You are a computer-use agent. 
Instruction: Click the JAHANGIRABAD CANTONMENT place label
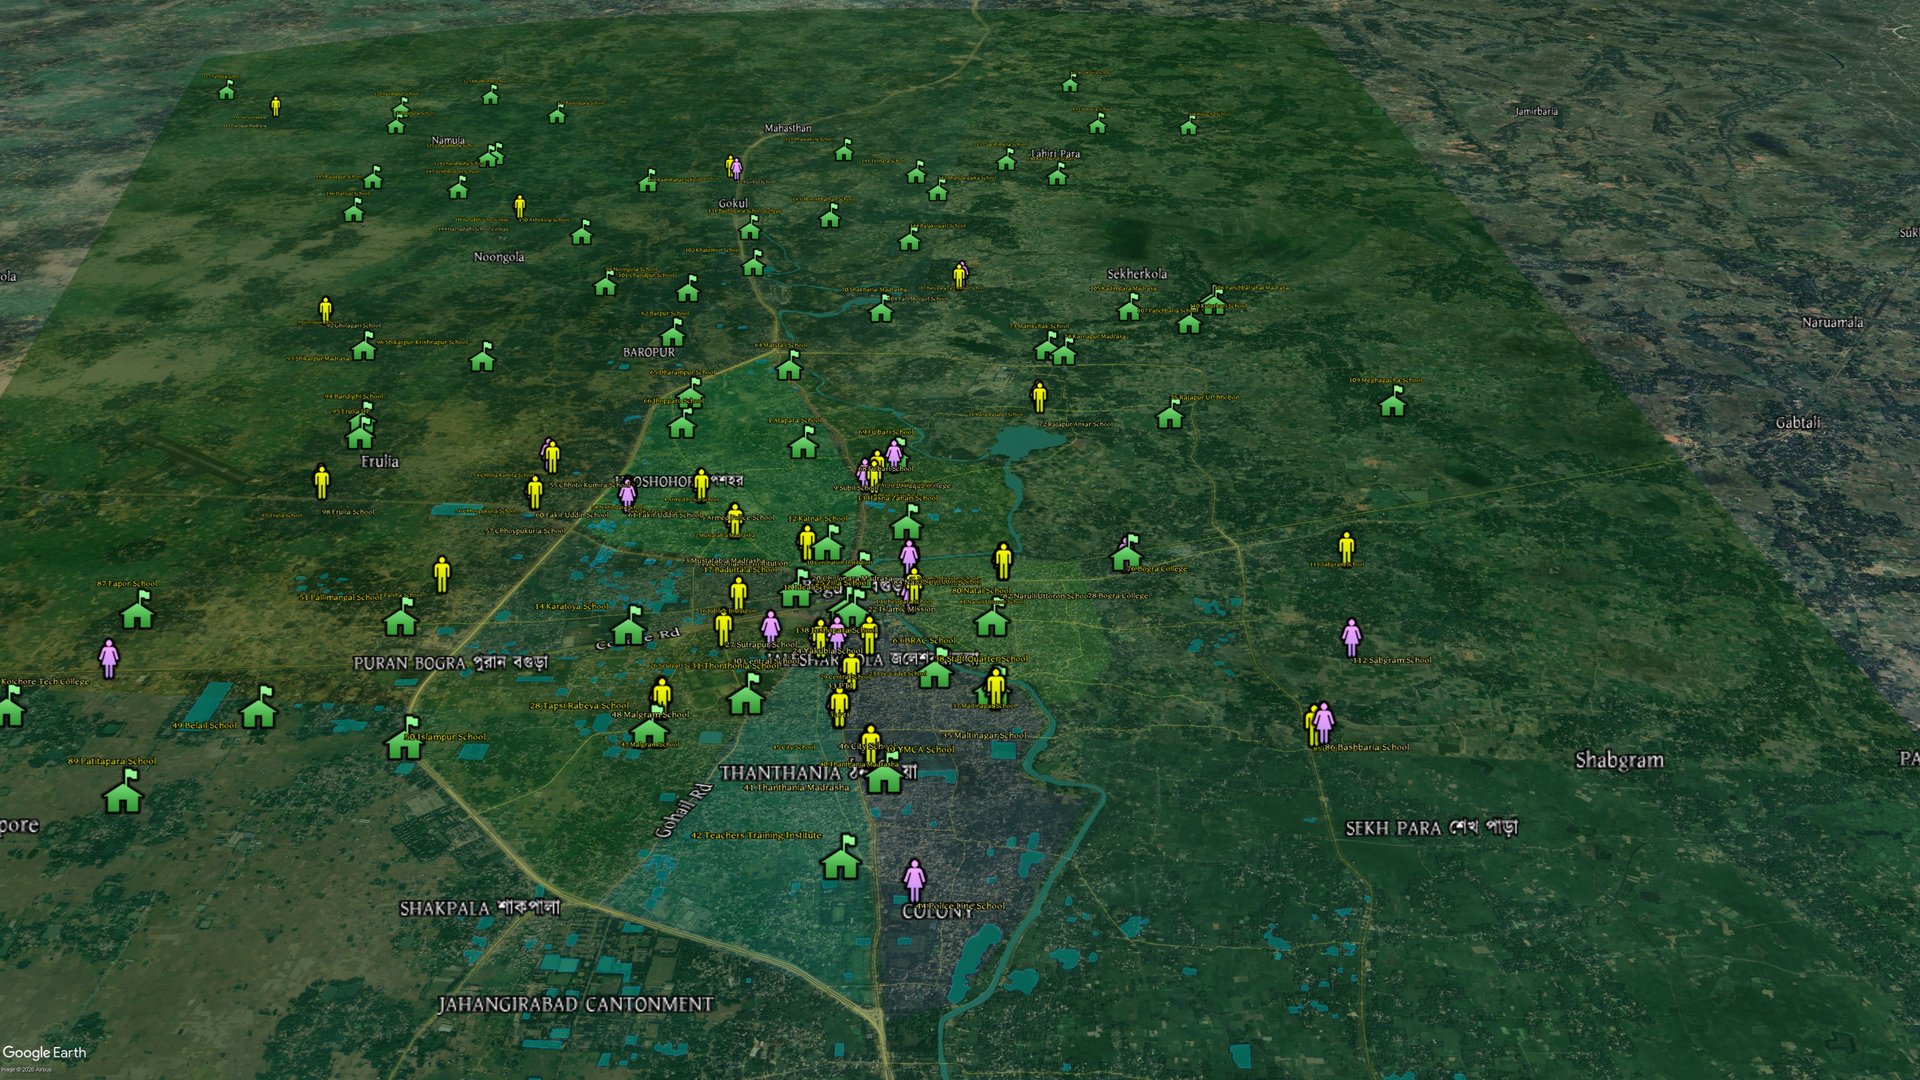[x=575, y=1004]
